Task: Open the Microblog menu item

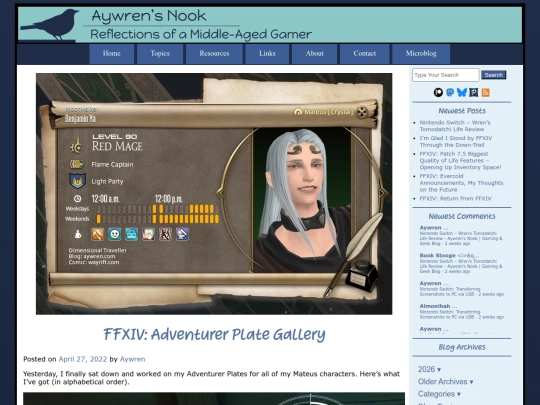Action: [x=421, y=54]
